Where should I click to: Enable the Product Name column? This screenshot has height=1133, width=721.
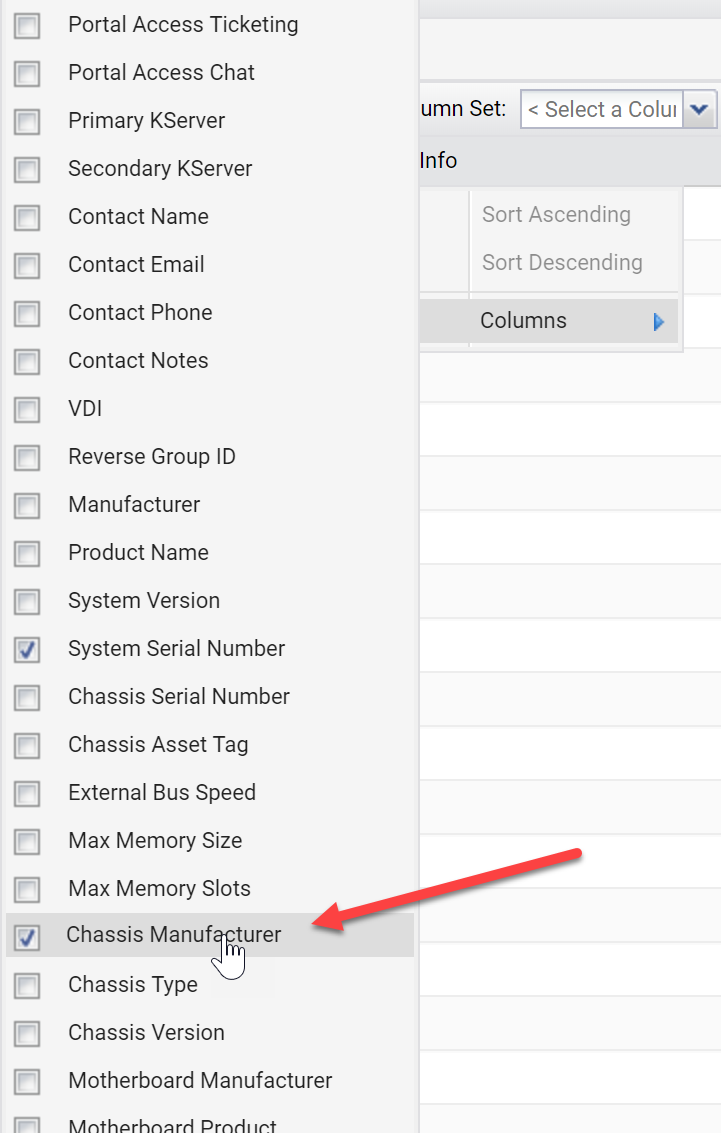[x=27, y=553]
